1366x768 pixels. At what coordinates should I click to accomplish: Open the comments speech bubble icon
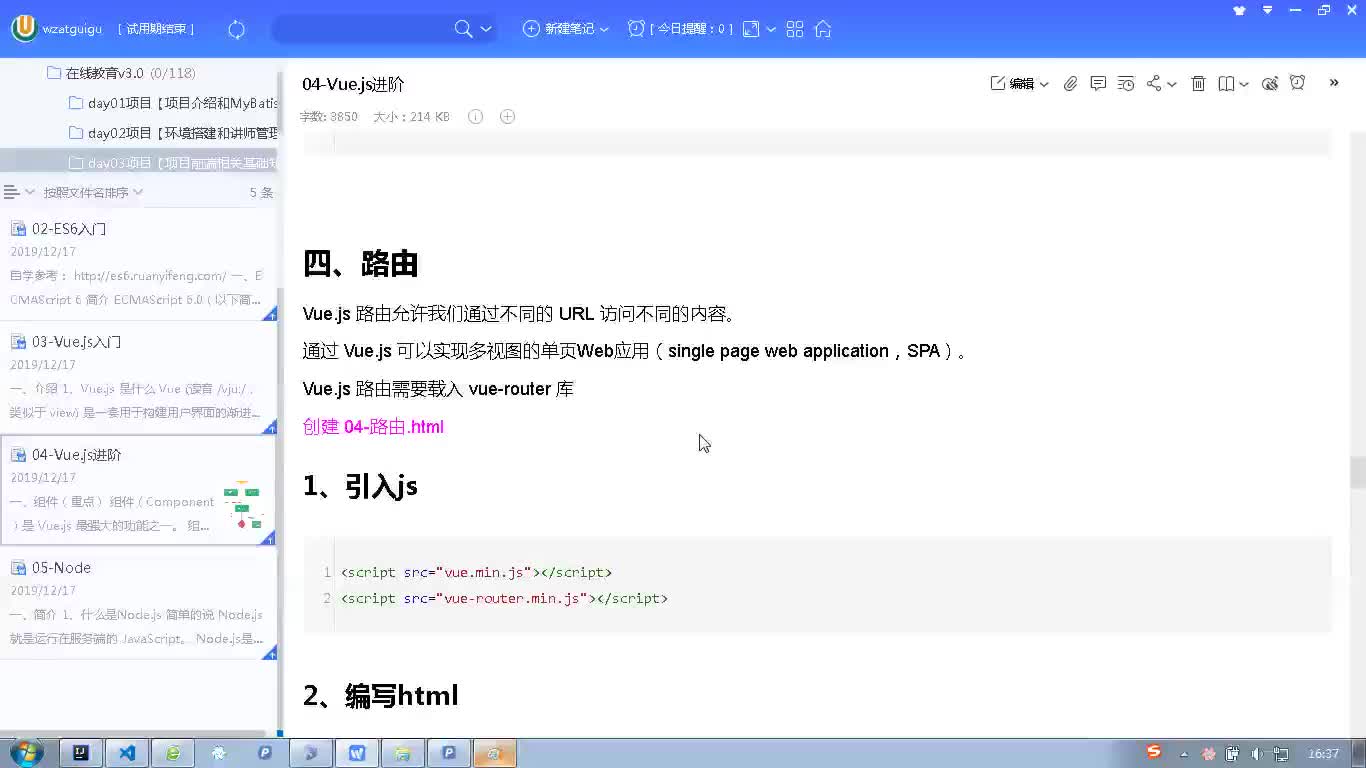1098,84
